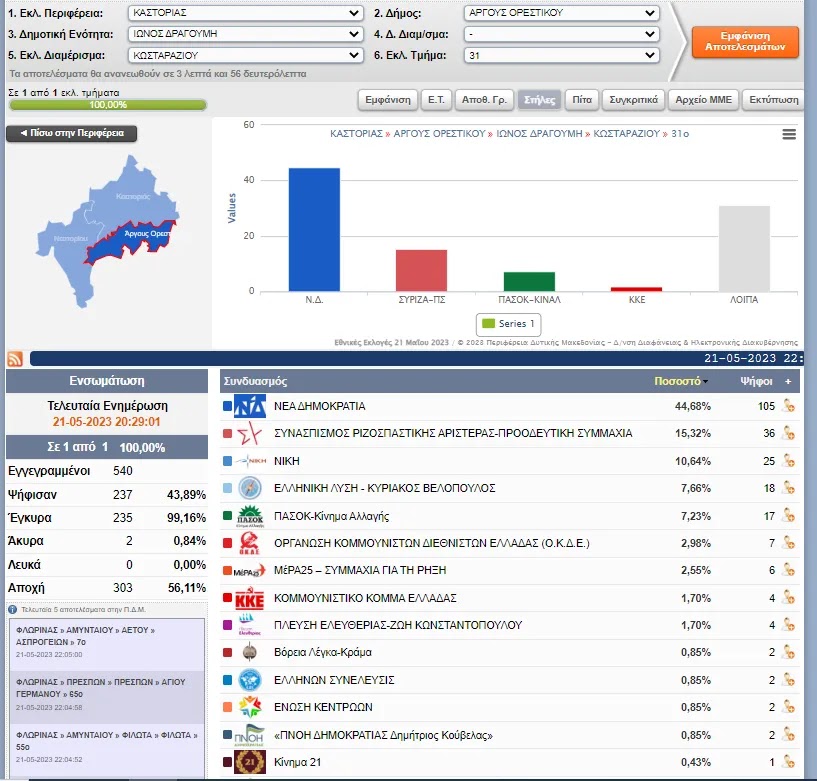Click the Εγγεγραμμένοι 540 row
This screenshot has height=781, width=817.
click(107, 471)
